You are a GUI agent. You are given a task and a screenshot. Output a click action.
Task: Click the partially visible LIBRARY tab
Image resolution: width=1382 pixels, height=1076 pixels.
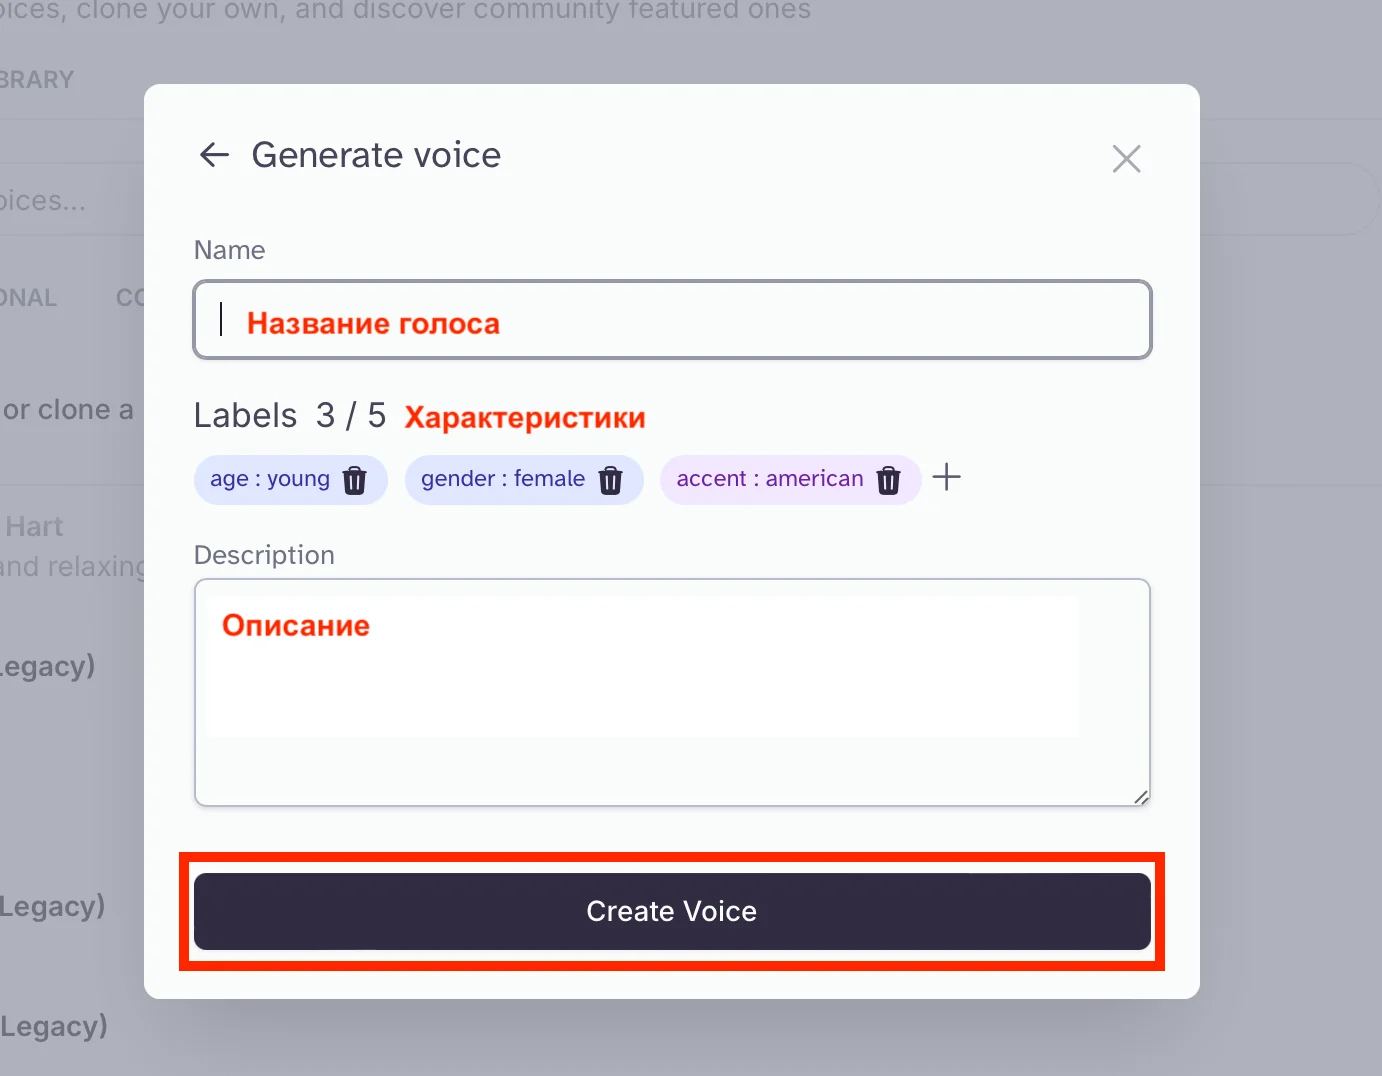coord(37,80)
